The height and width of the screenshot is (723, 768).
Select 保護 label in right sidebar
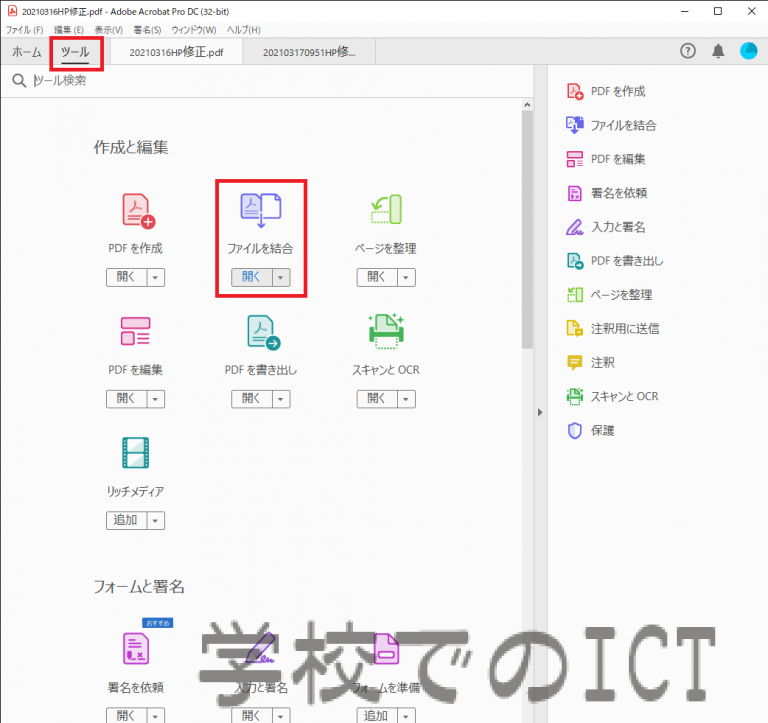[602, 431]
